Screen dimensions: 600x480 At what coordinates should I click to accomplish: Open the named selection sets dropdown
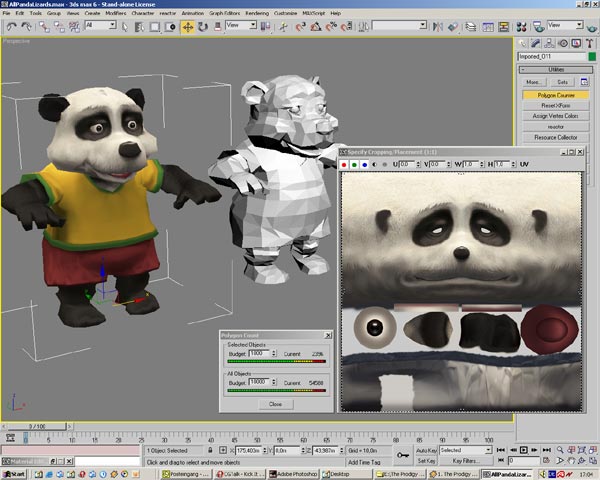pyautogui.click(x=399, y=25)
